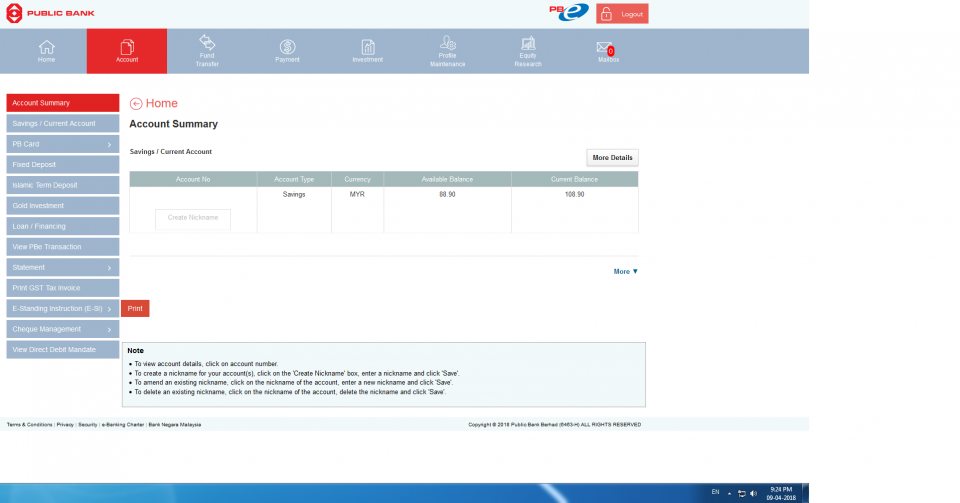Click the back arrow circle beside Home
This screenshot has width=960, height=503.
coord(136,104)
